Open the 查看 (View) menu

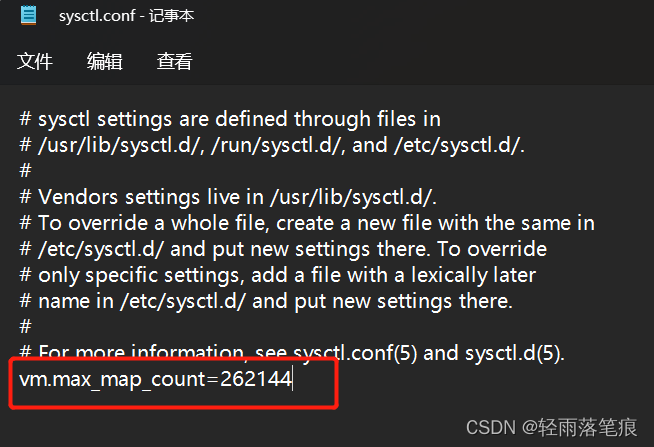pyautogui.click(x=174, y=62)
